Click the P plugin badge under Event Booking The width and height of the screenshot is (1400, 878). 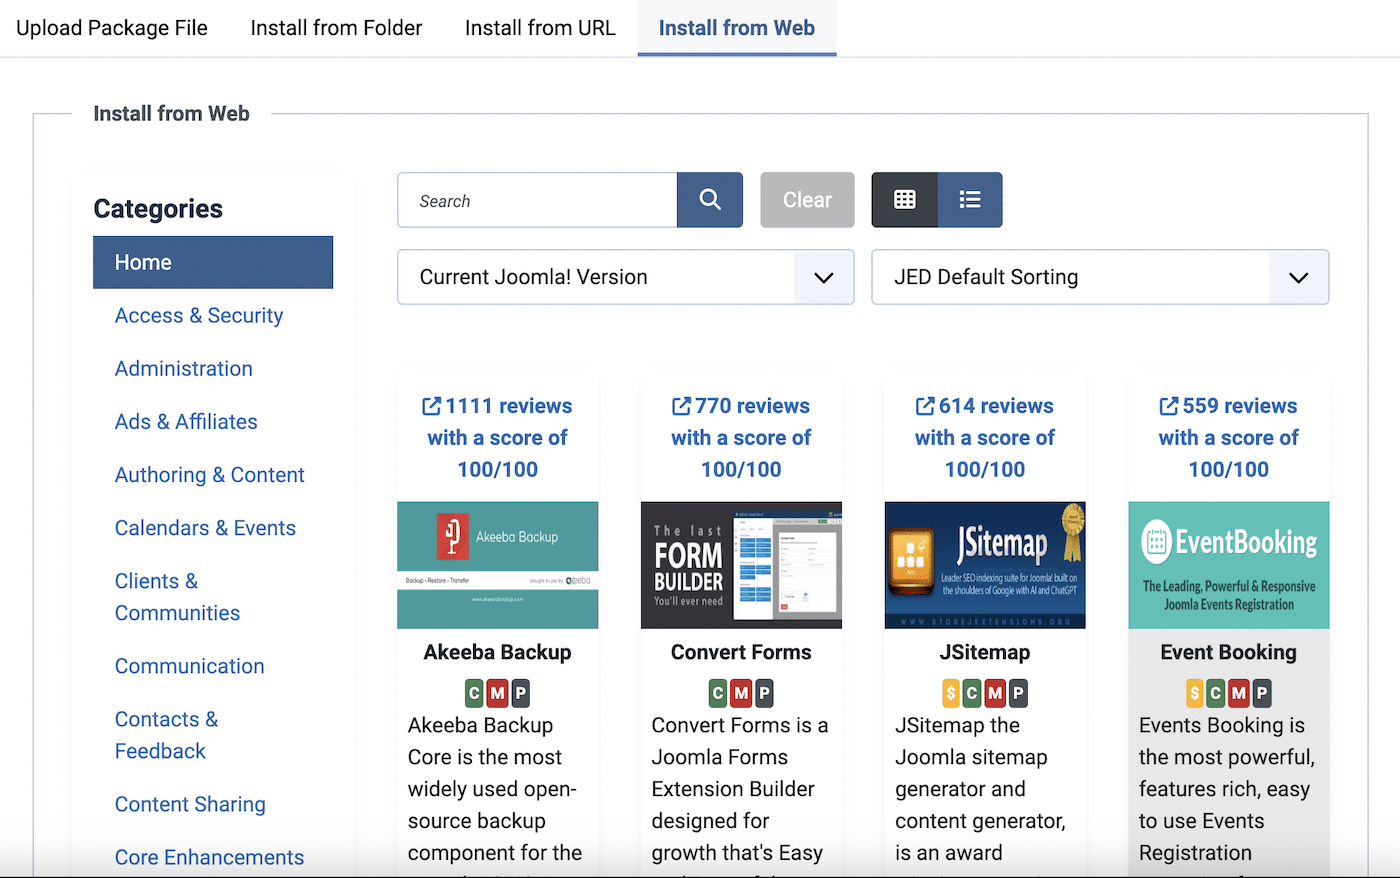pos(1260,692)
